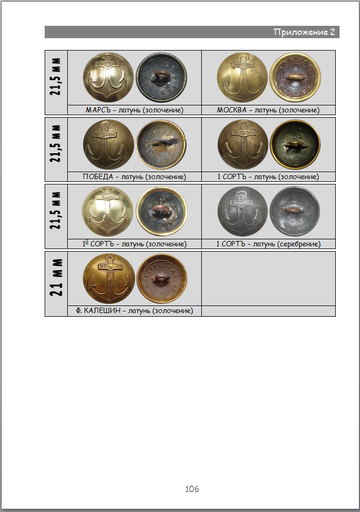Click the МАРСЪ button back side image
Viewport: 360px width, 512px height.
pyautogui.click(x=161, y=77)
